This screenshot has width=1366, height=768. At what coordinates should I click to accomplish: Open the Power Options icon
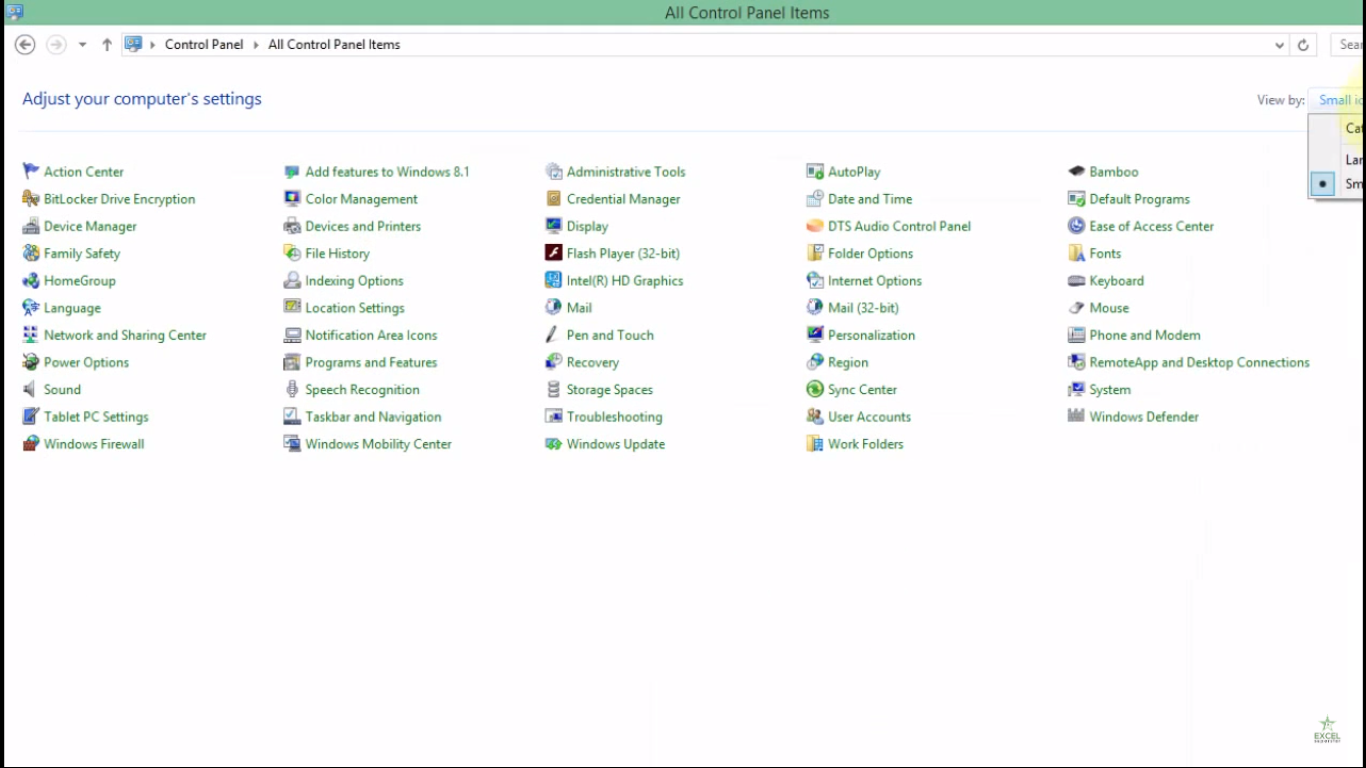tap(31, 362)
